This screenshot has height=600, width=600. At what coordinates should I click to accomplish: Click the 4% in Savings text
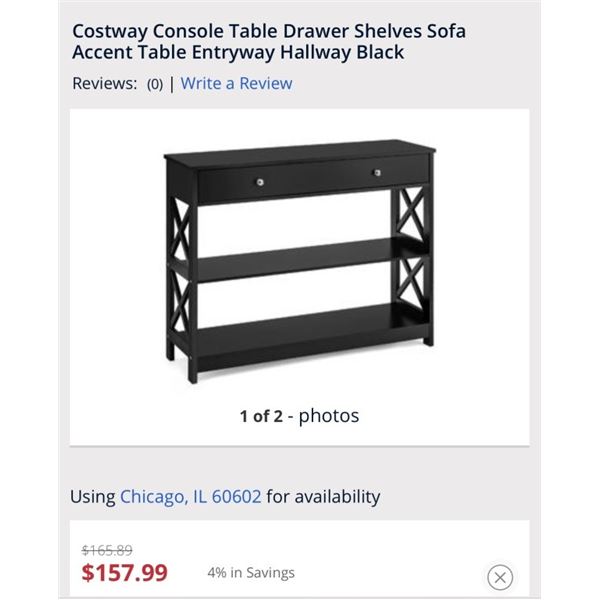[x=251, y=573]
